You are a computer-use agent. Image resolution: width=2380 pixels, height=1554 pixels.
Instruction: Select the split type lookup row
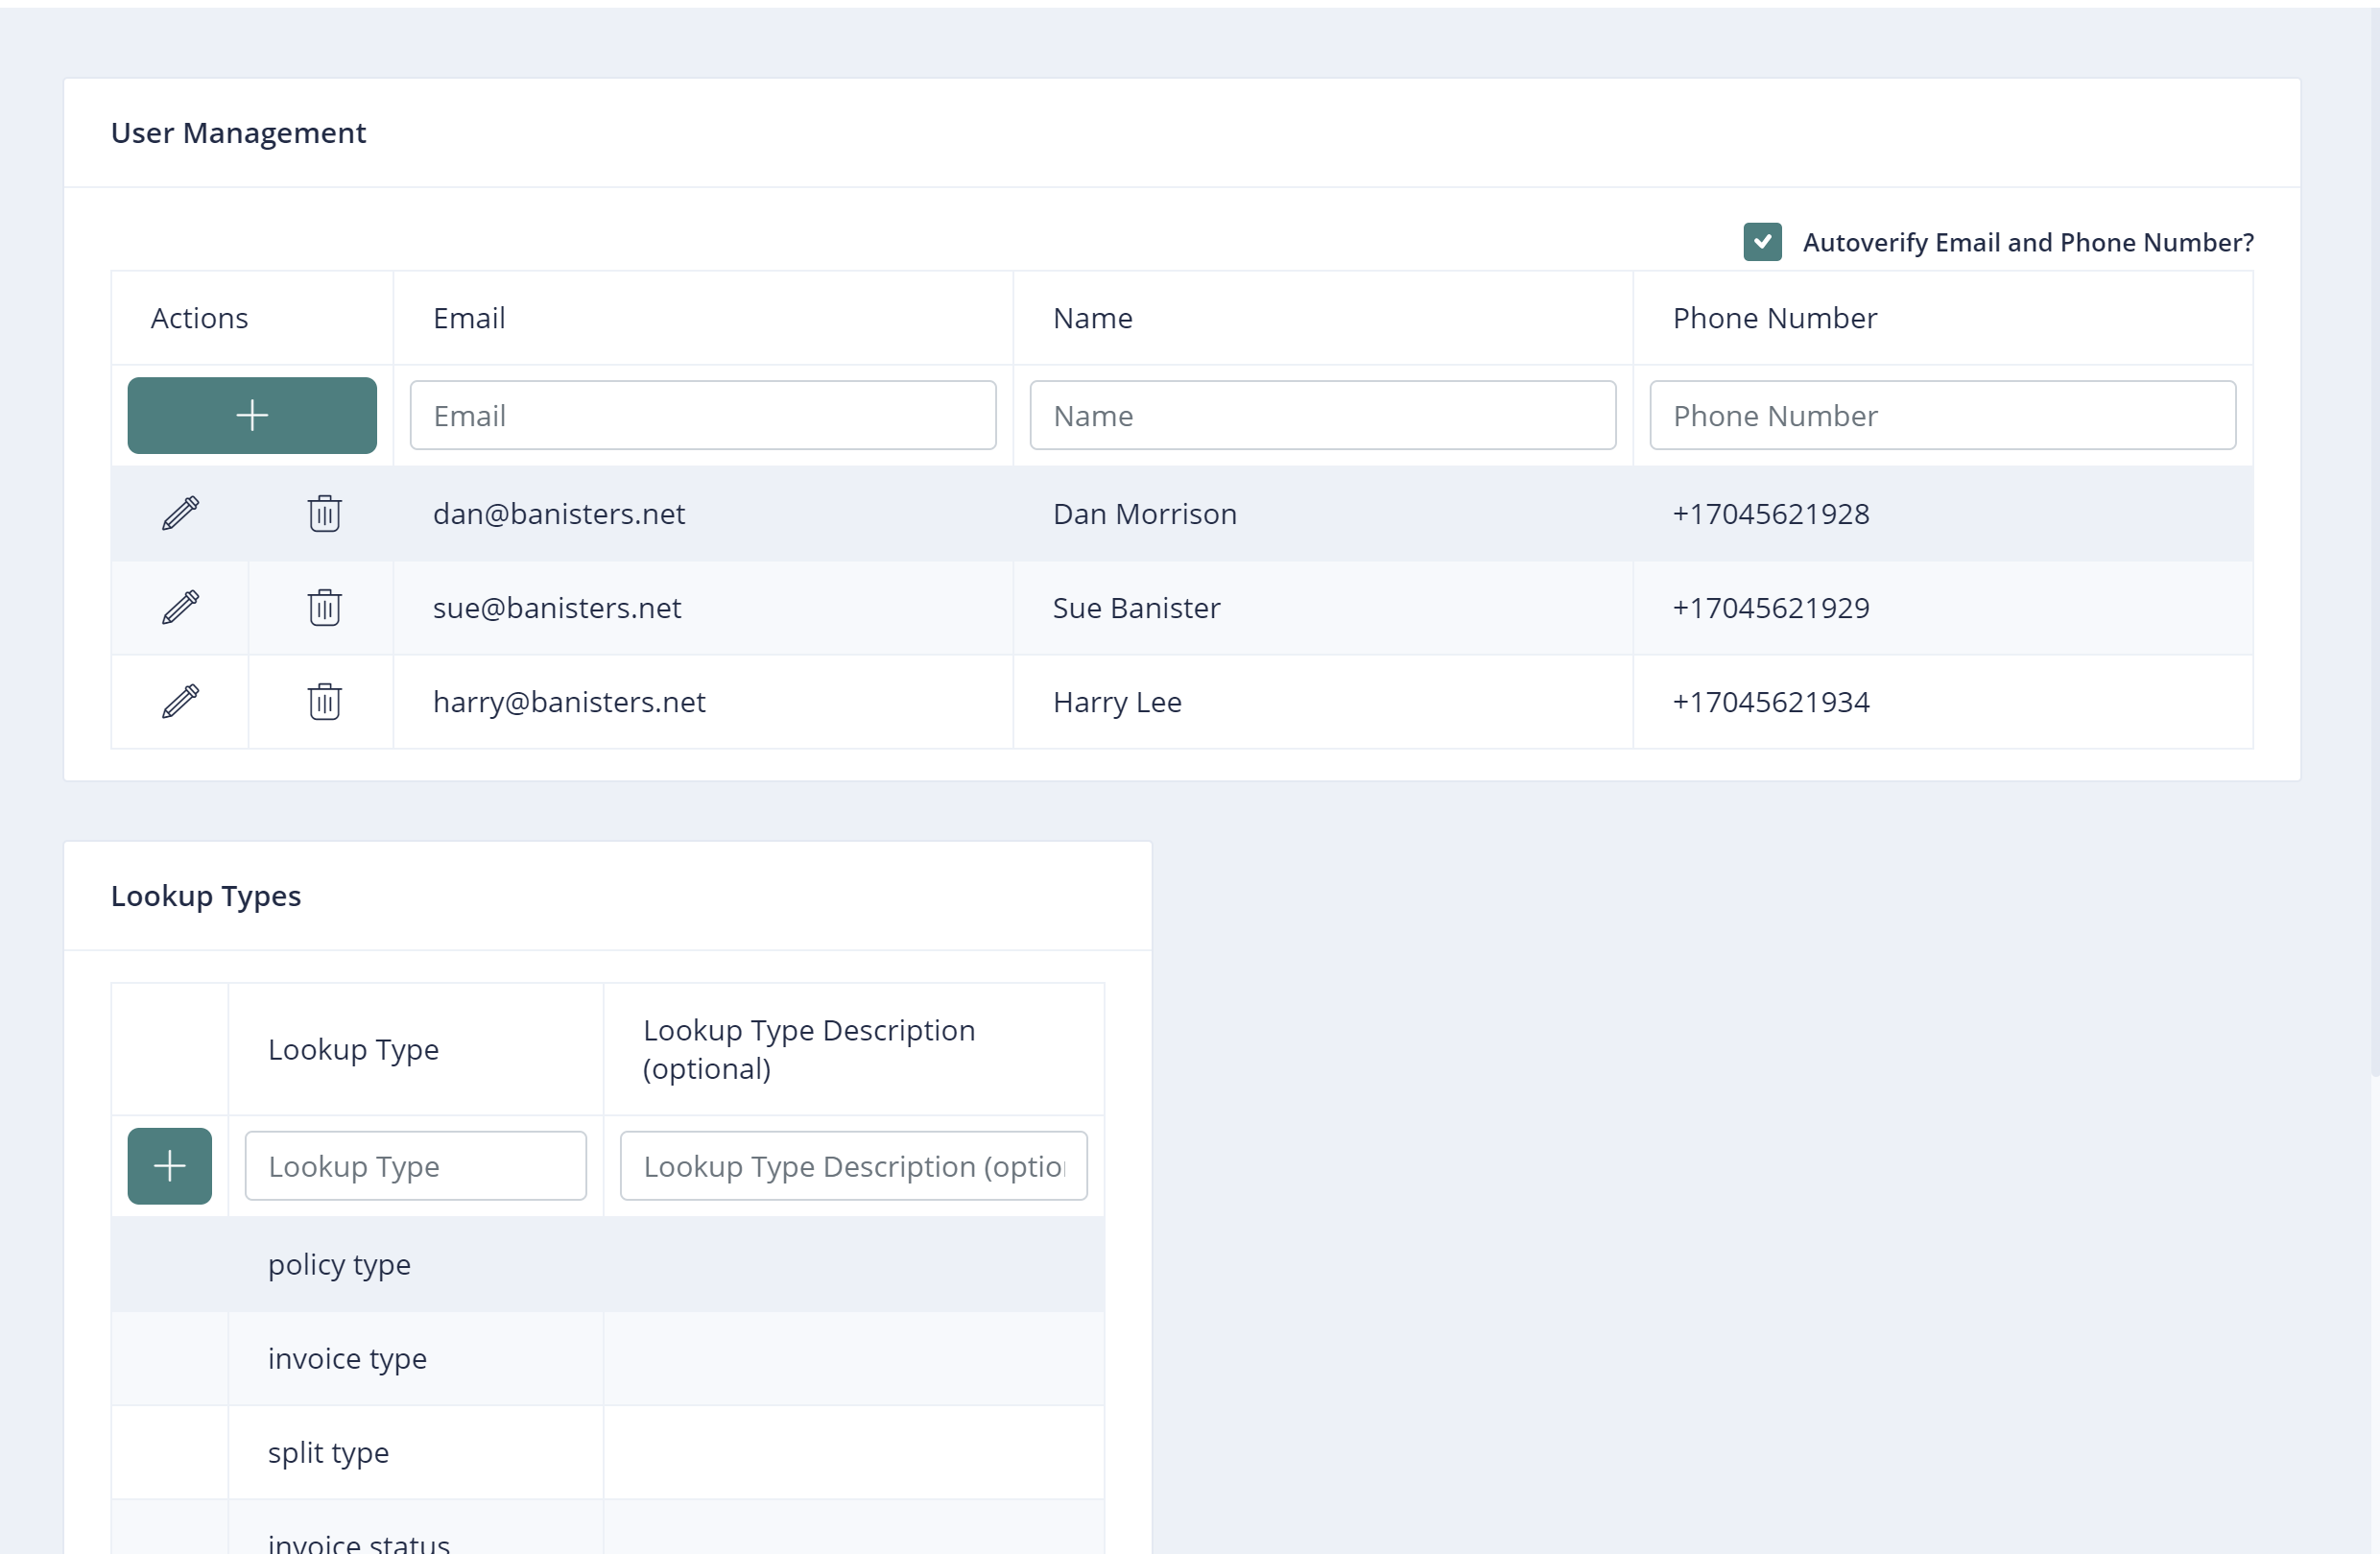click(328, 1452)
